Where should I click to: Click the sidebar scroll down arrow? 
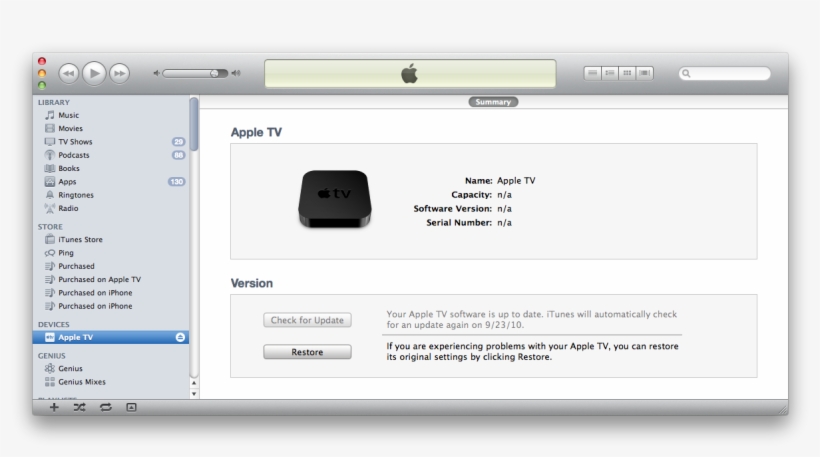(x=194, y=394)
